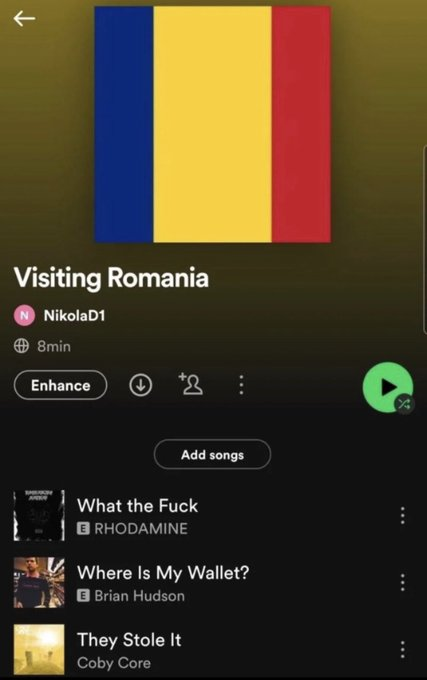Click the Add songs button
This screenshot has width=427, height=680.
point(212,454)
